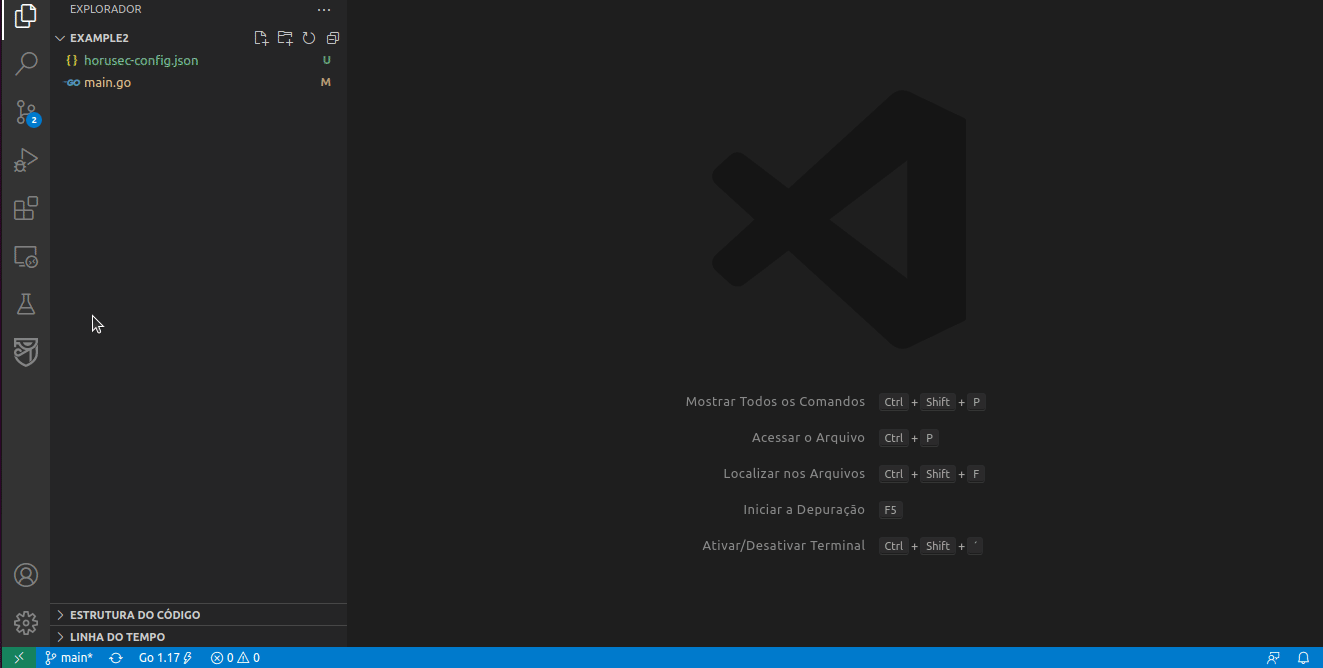Image resolution: width=1323 pixels, height=668 pixels.
Task: Click the 'Ativar/Desativar Terminal' text
Action: 784,545
